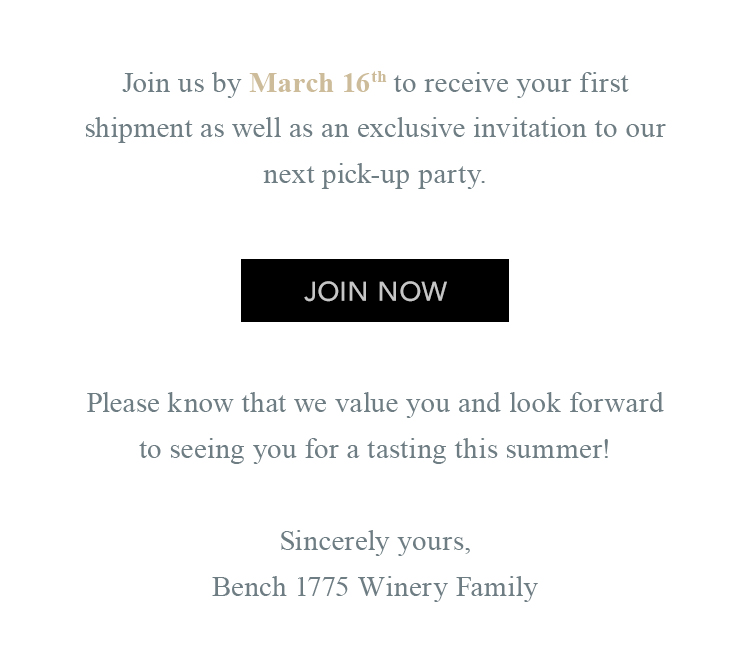750x647 pixels.
Task: Click the word "invitation"
Action: coord(529,128)
